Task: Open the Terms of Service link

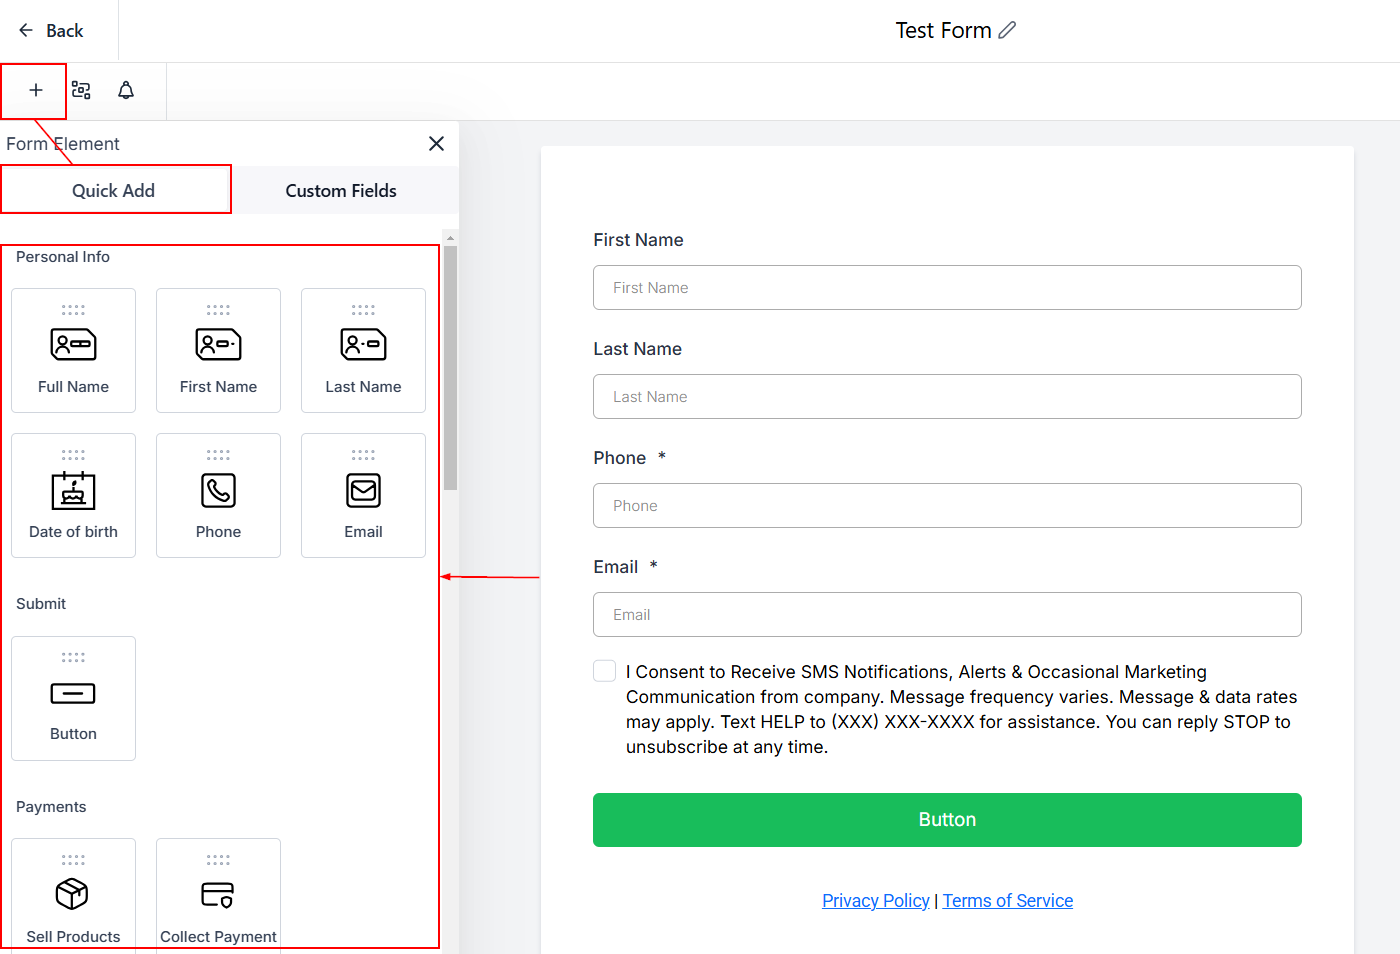Action: tap(1008, 901)
